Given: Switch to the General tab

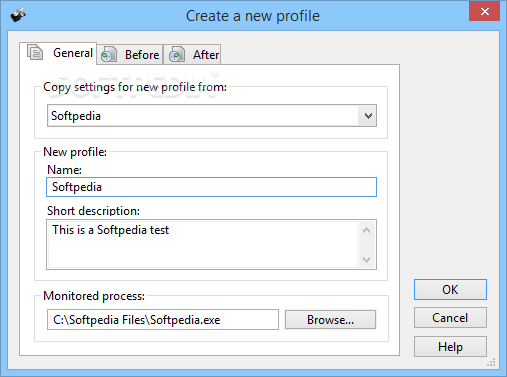Looking at the screenshot, I should [x=58, y=53].
